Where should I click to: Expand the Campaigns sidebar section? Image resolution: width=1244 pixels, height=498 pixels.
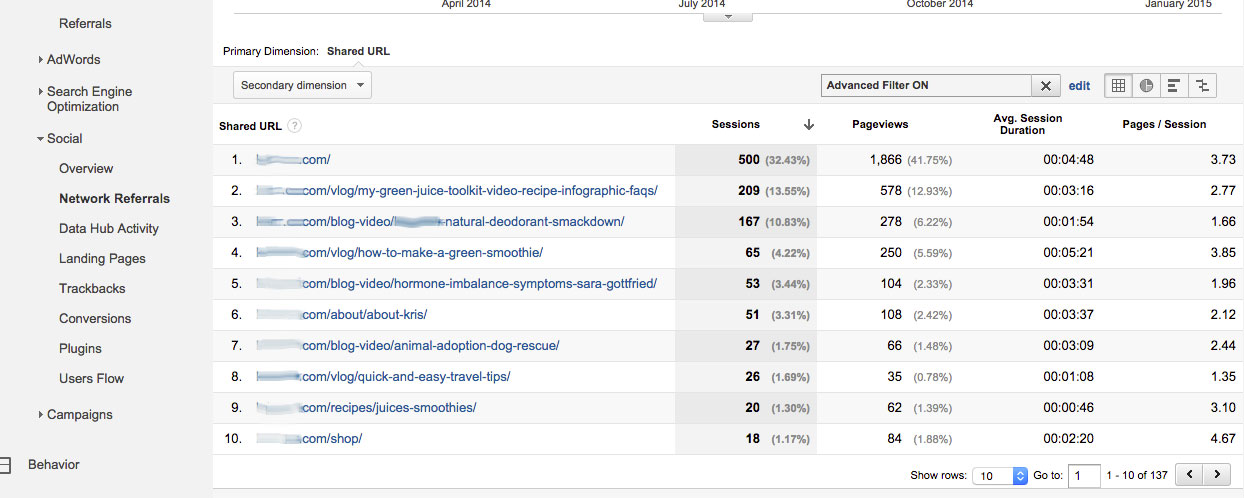(x=40, y=415)
